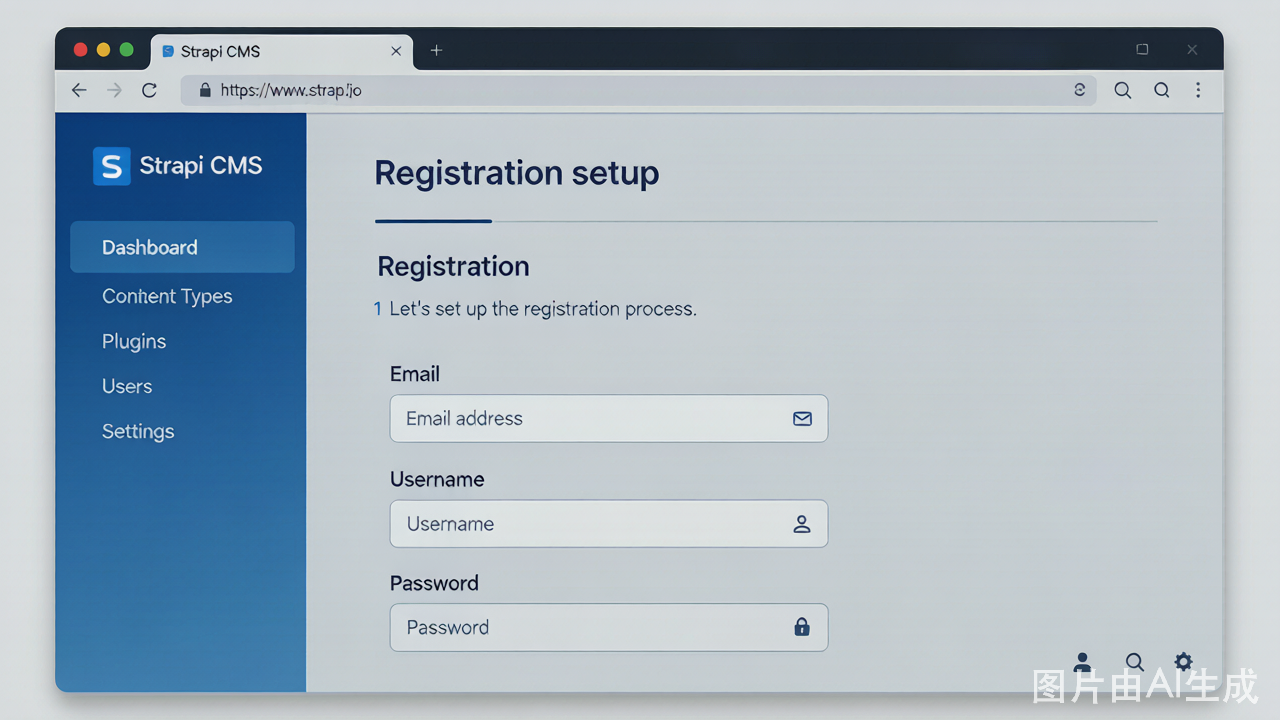This screenshot has height=720, width=1280.
Task: Open Plugins in the sidebar
Action: pyautogui.click(x=134, y=341)
